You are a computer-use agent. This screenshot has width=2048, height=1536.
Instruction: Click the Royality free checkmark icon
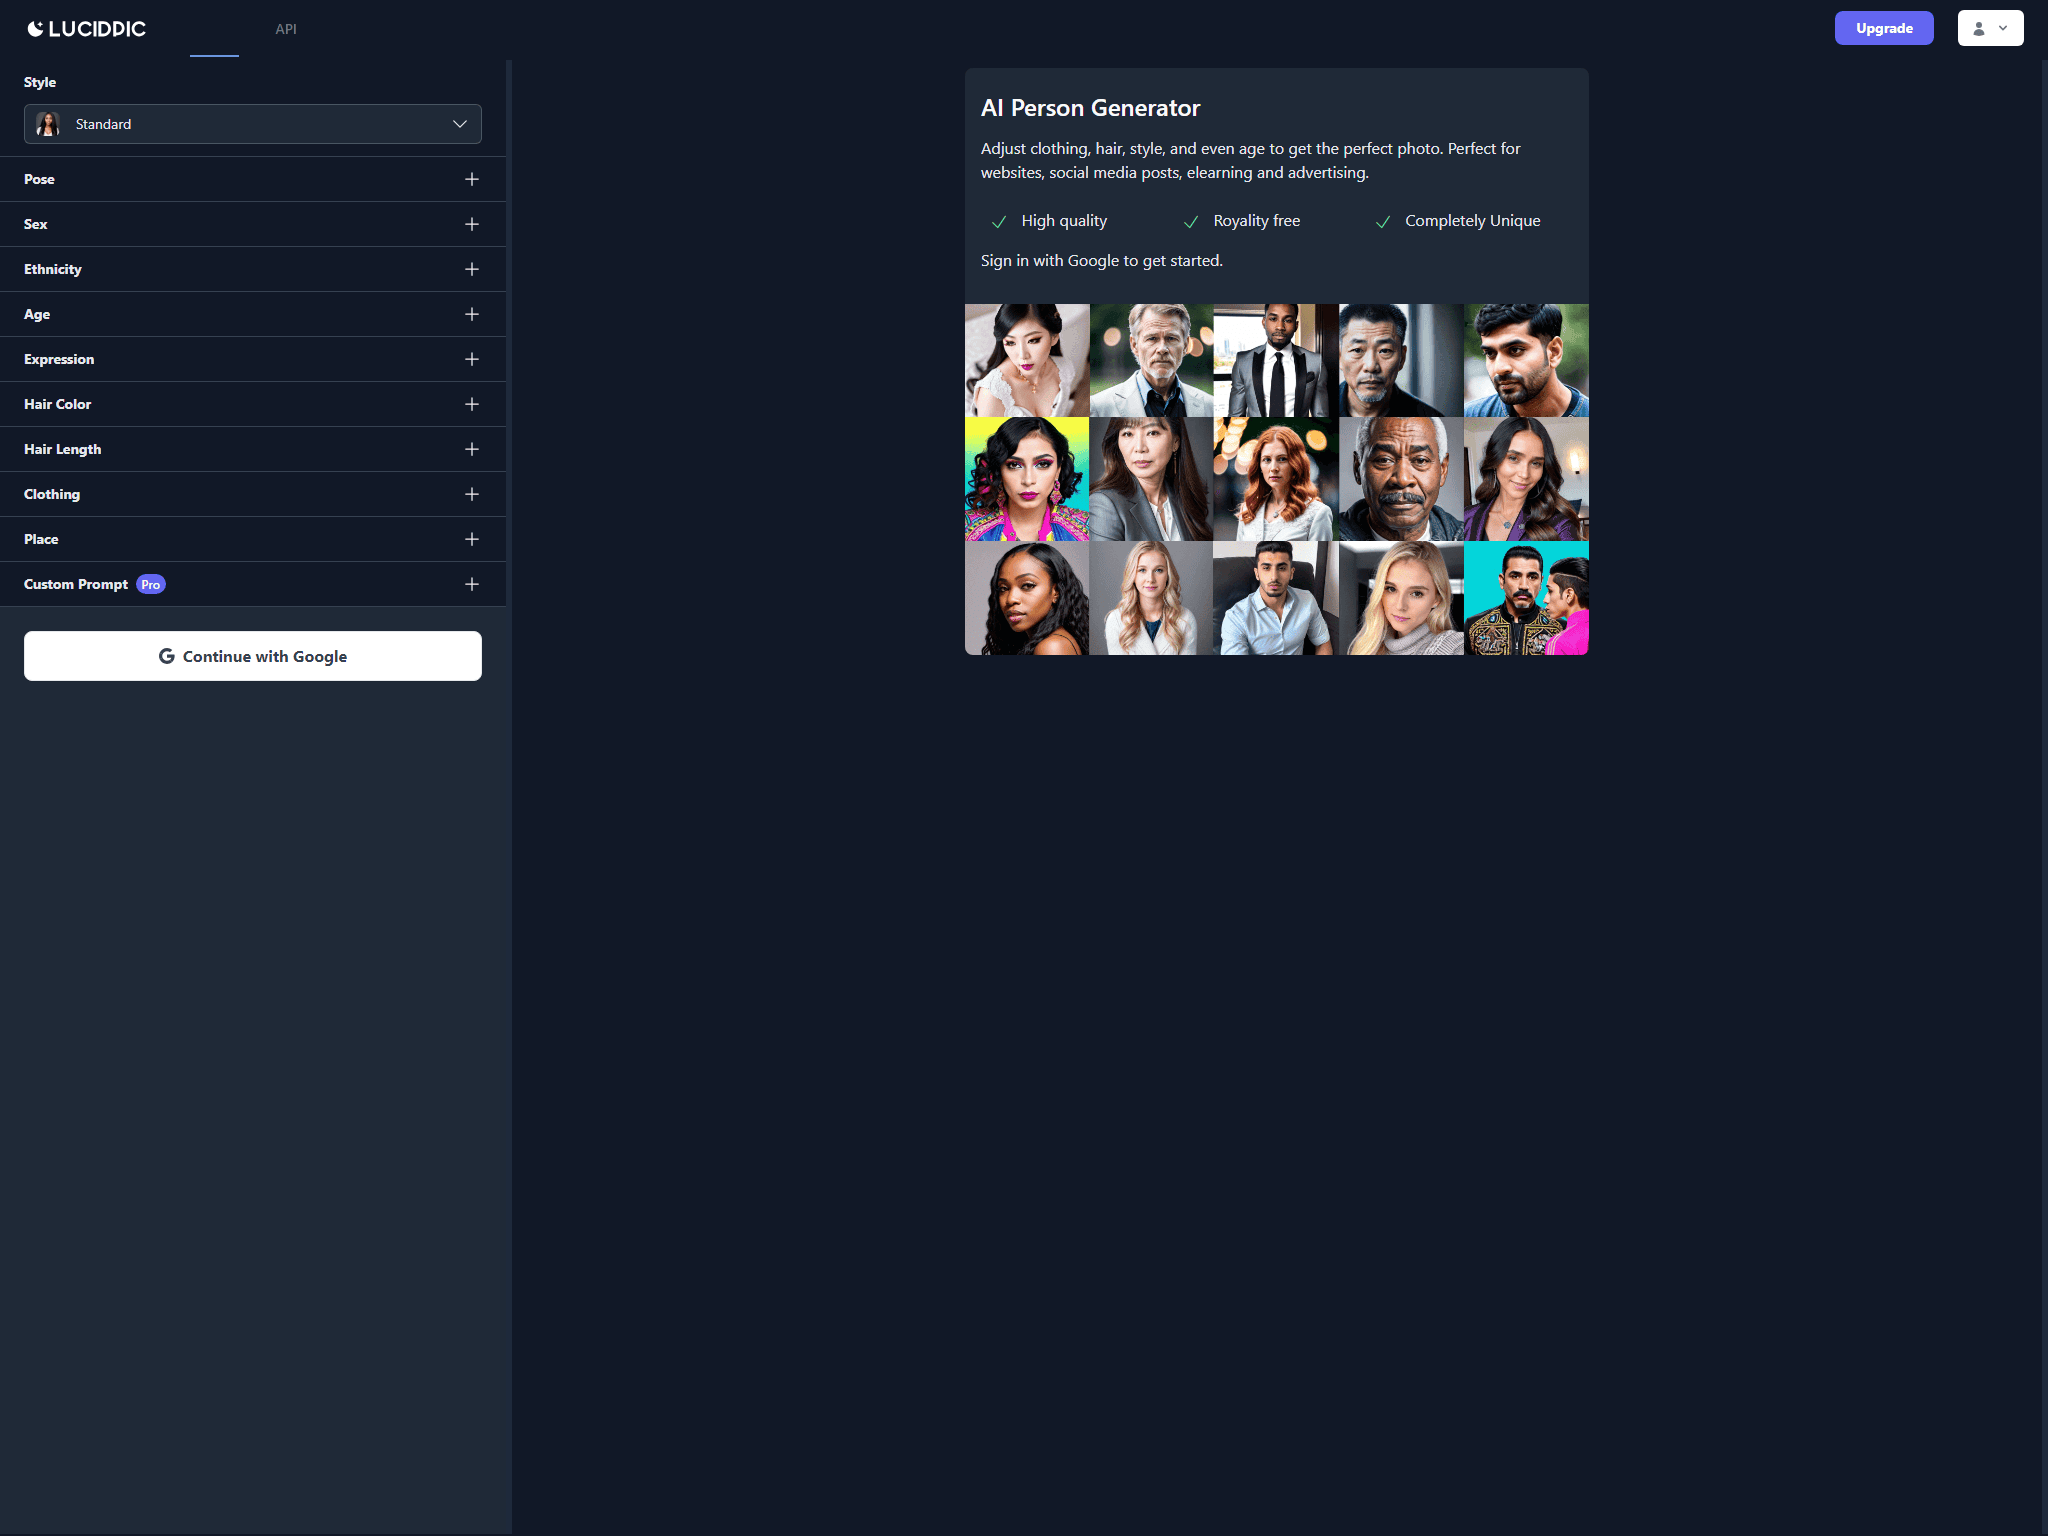click(1190, 222)
